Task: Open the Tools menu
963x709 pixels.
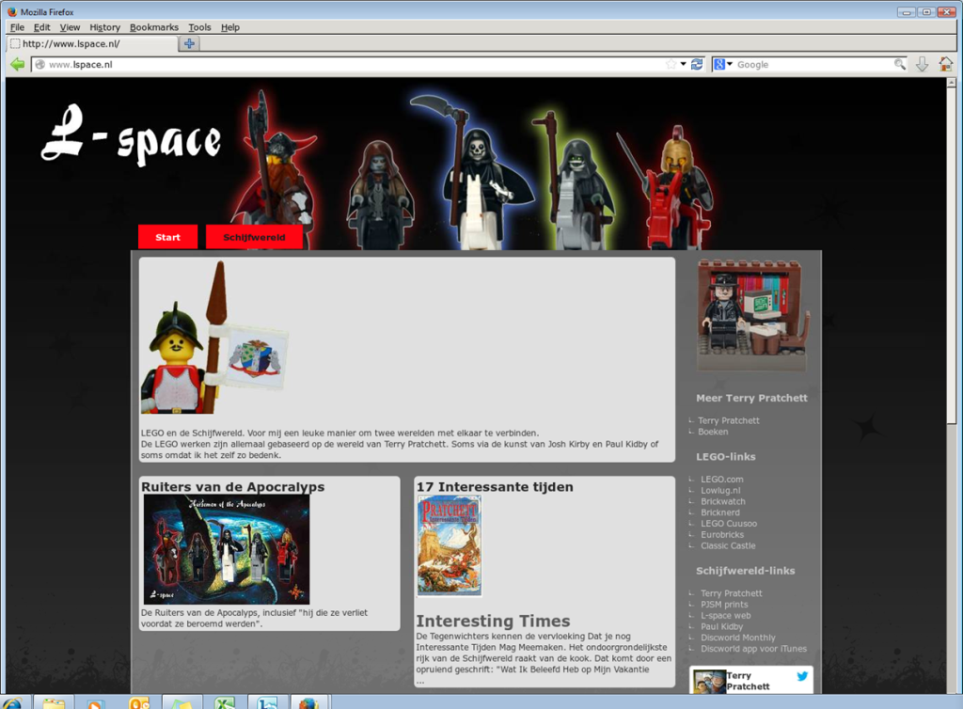Action: point(200,27)
